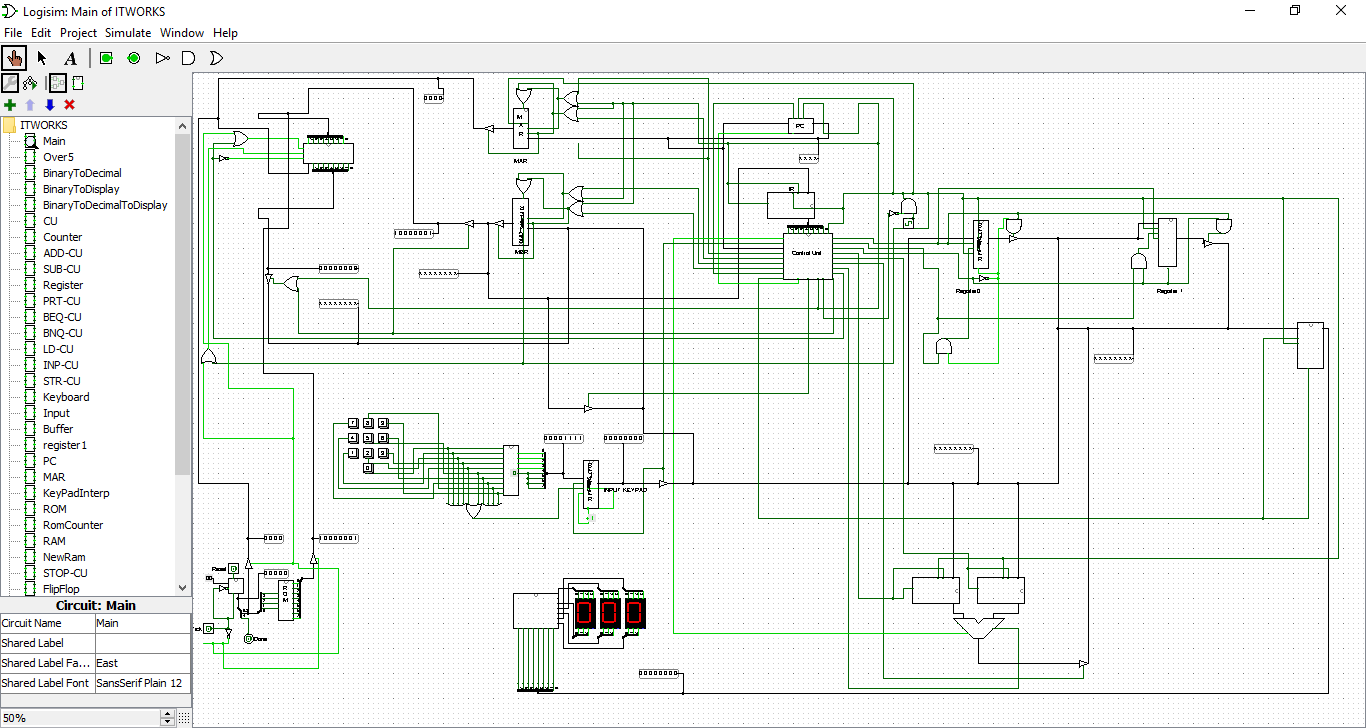Select the Over5 circuit
1366x728 pixels.
[58, 157]
